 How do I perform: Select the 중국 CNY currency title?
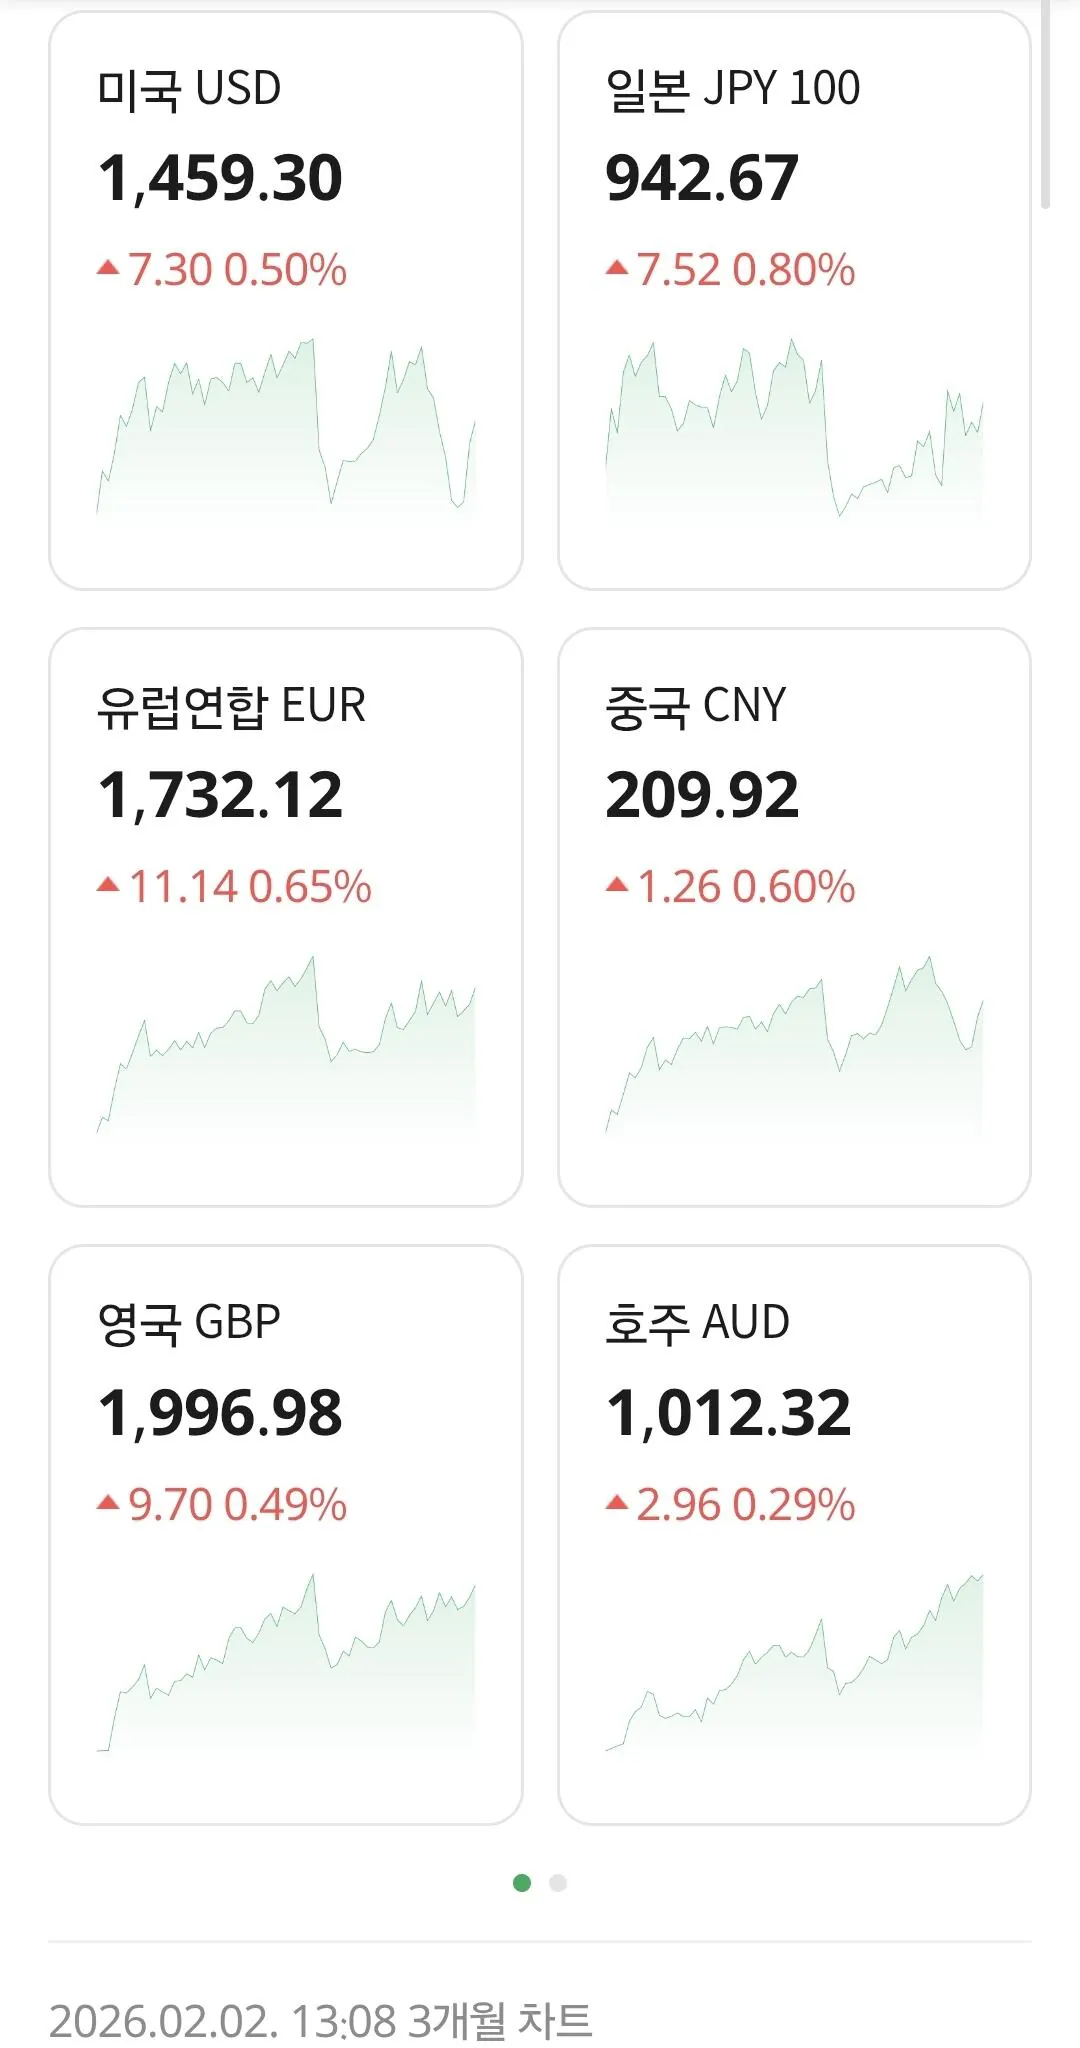696,706
